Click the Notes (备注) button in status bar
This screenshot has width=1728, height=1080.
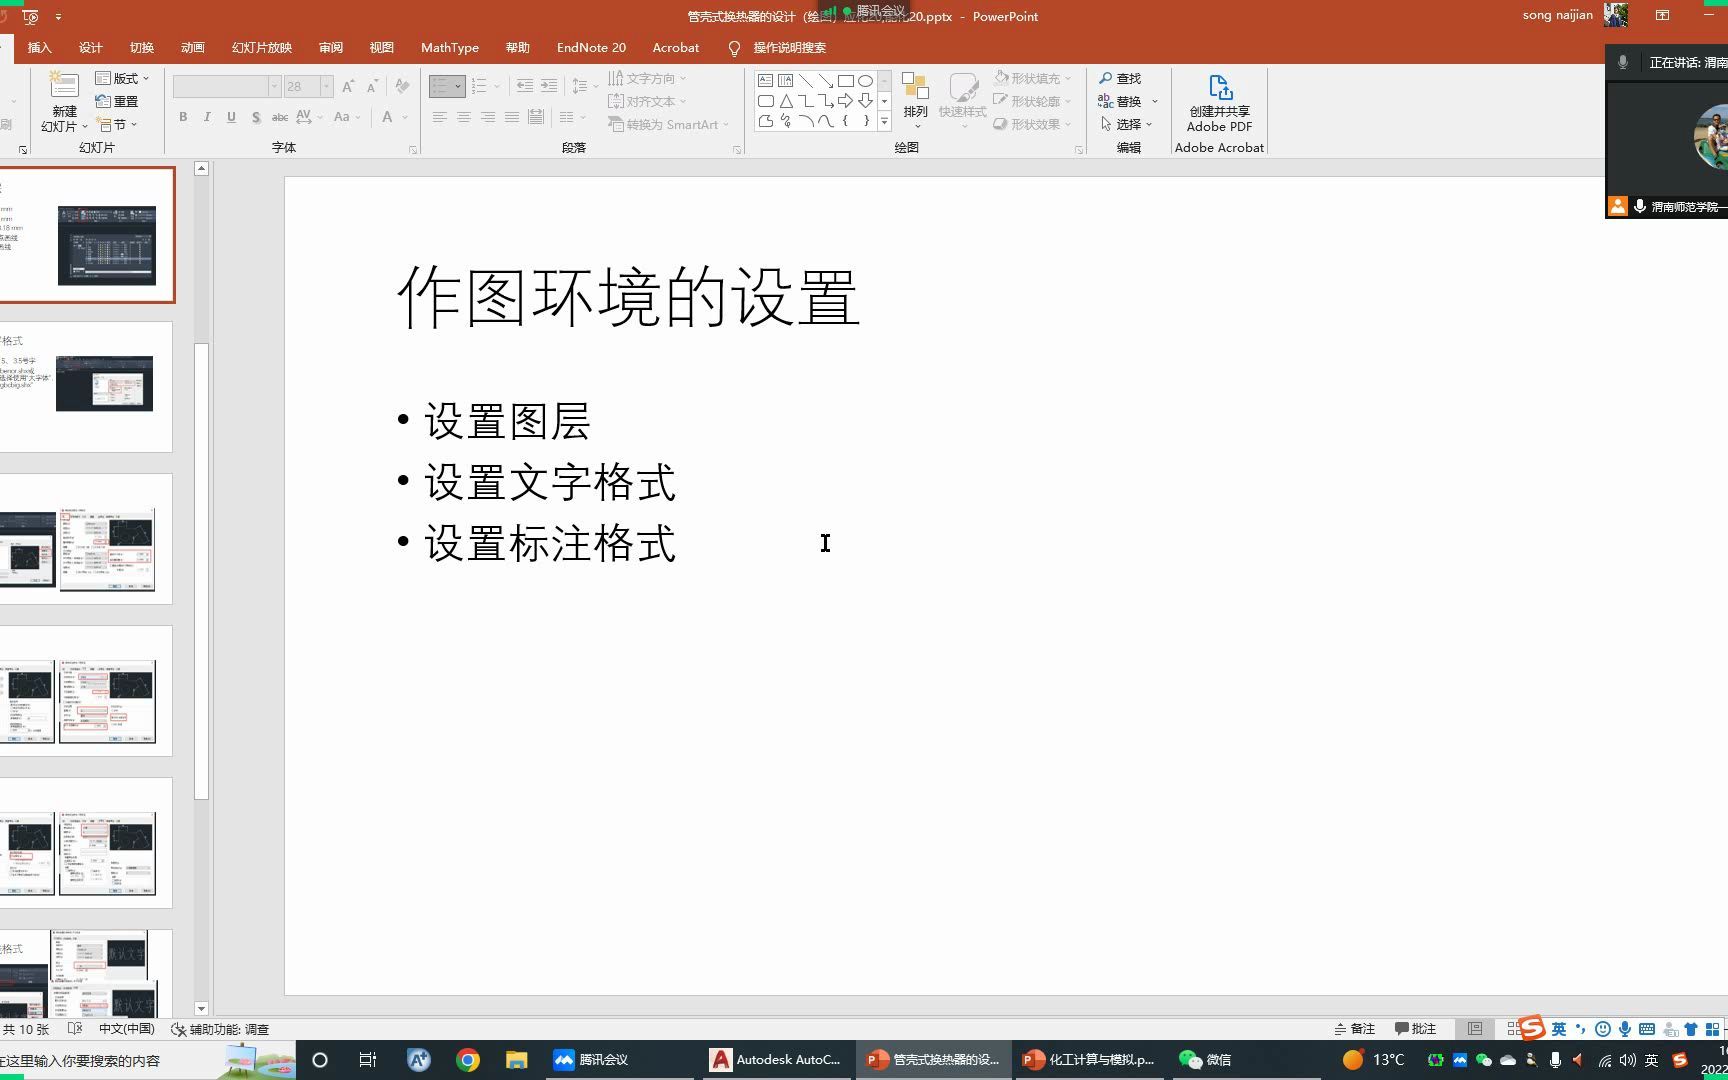[x=1355, y=1029]
